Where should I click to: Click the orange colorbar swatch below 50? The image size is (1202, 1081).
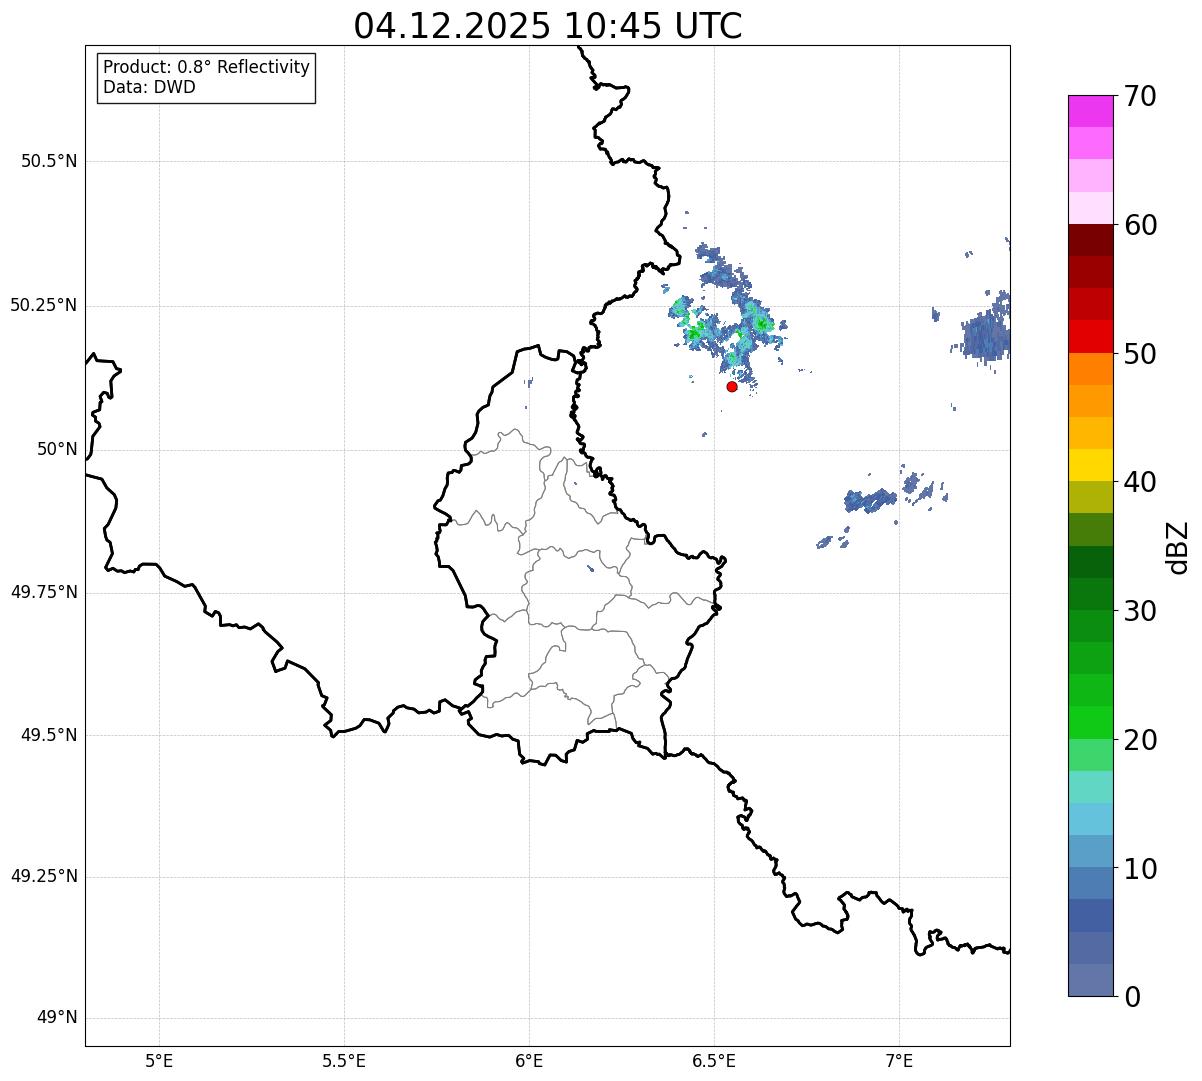click(1090, 369)
